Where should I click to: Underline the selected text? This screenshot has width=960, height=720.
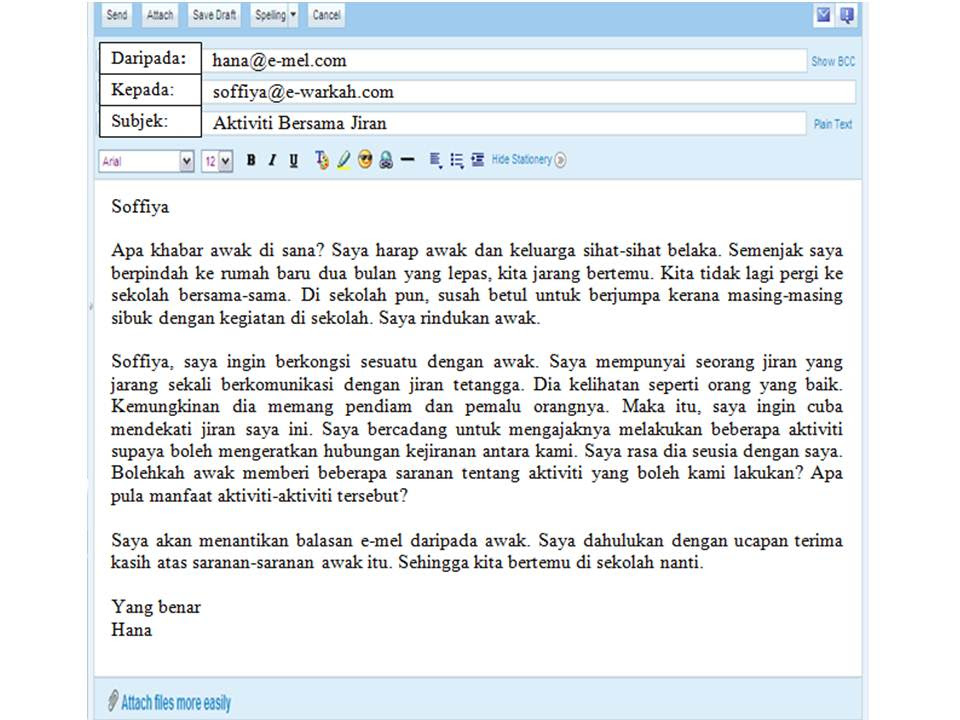coord(293,160)
